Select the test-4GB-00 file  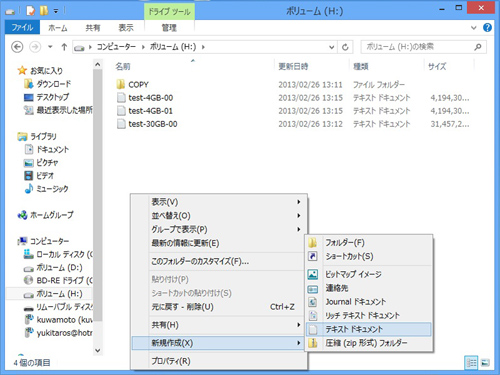151,98
